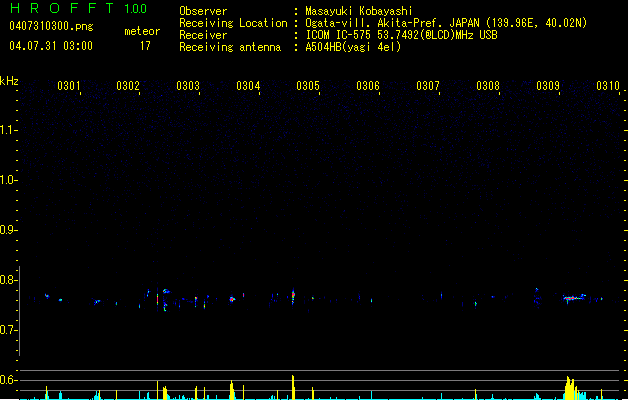This screenshot has width=629, height=400.
Task: Click the tallest yellow level bar near 0305
Action: click(x=293, y=387)
